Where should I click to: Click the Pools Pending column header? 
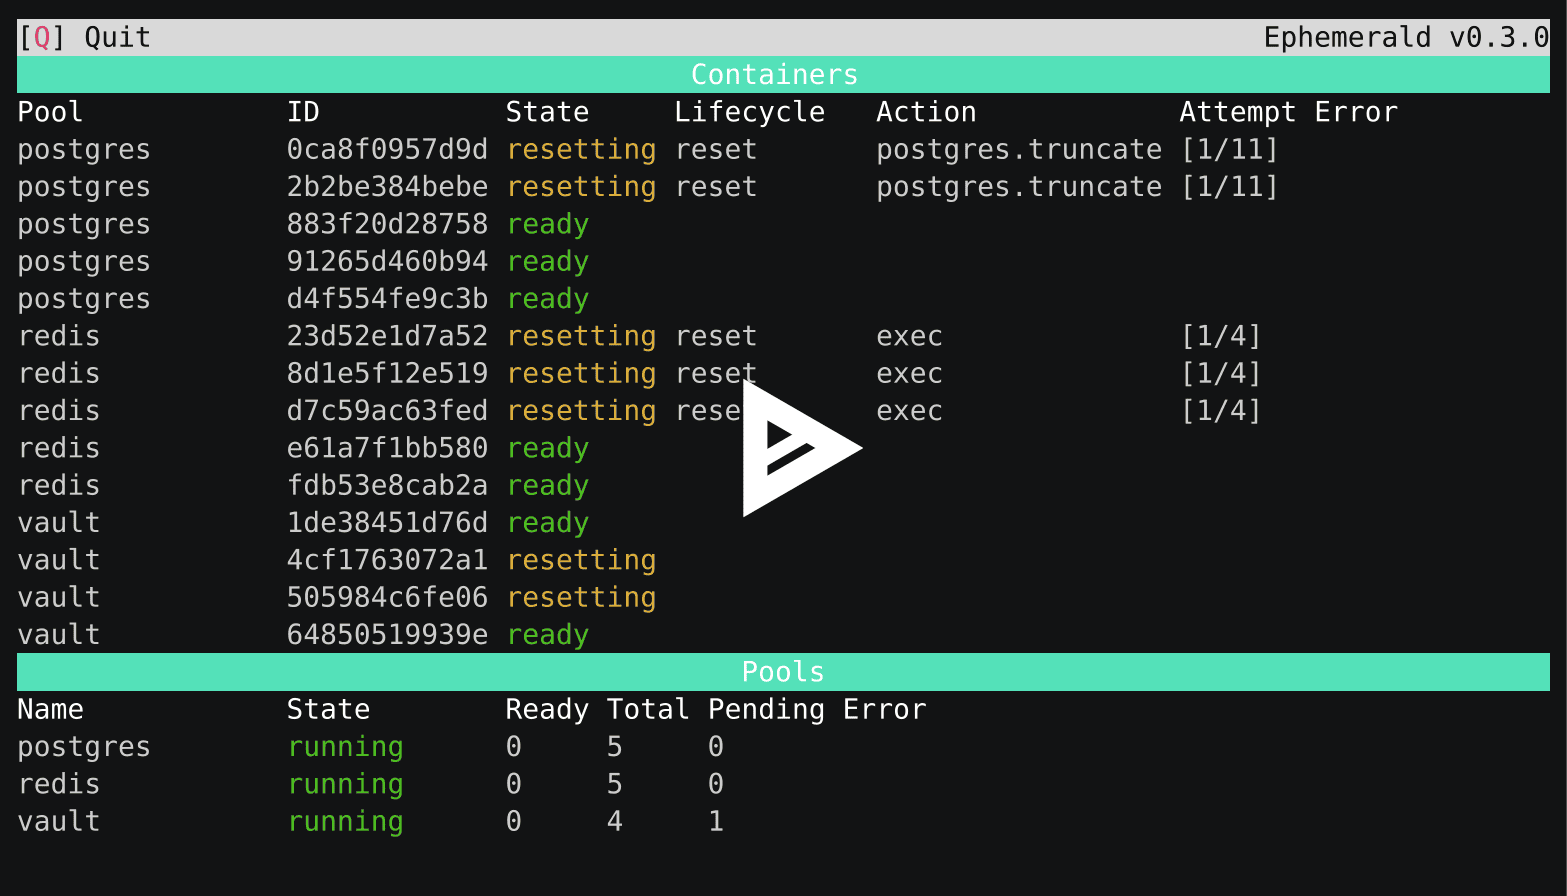click(x=766, y=709)
